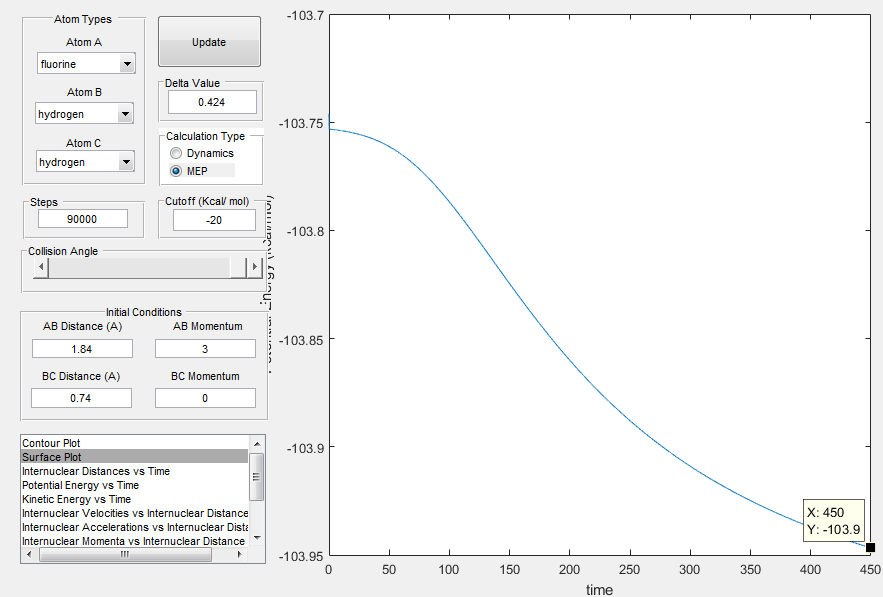
Task: Open the Atom A fluorine dropdown
Action: click(x=86, y=64)
